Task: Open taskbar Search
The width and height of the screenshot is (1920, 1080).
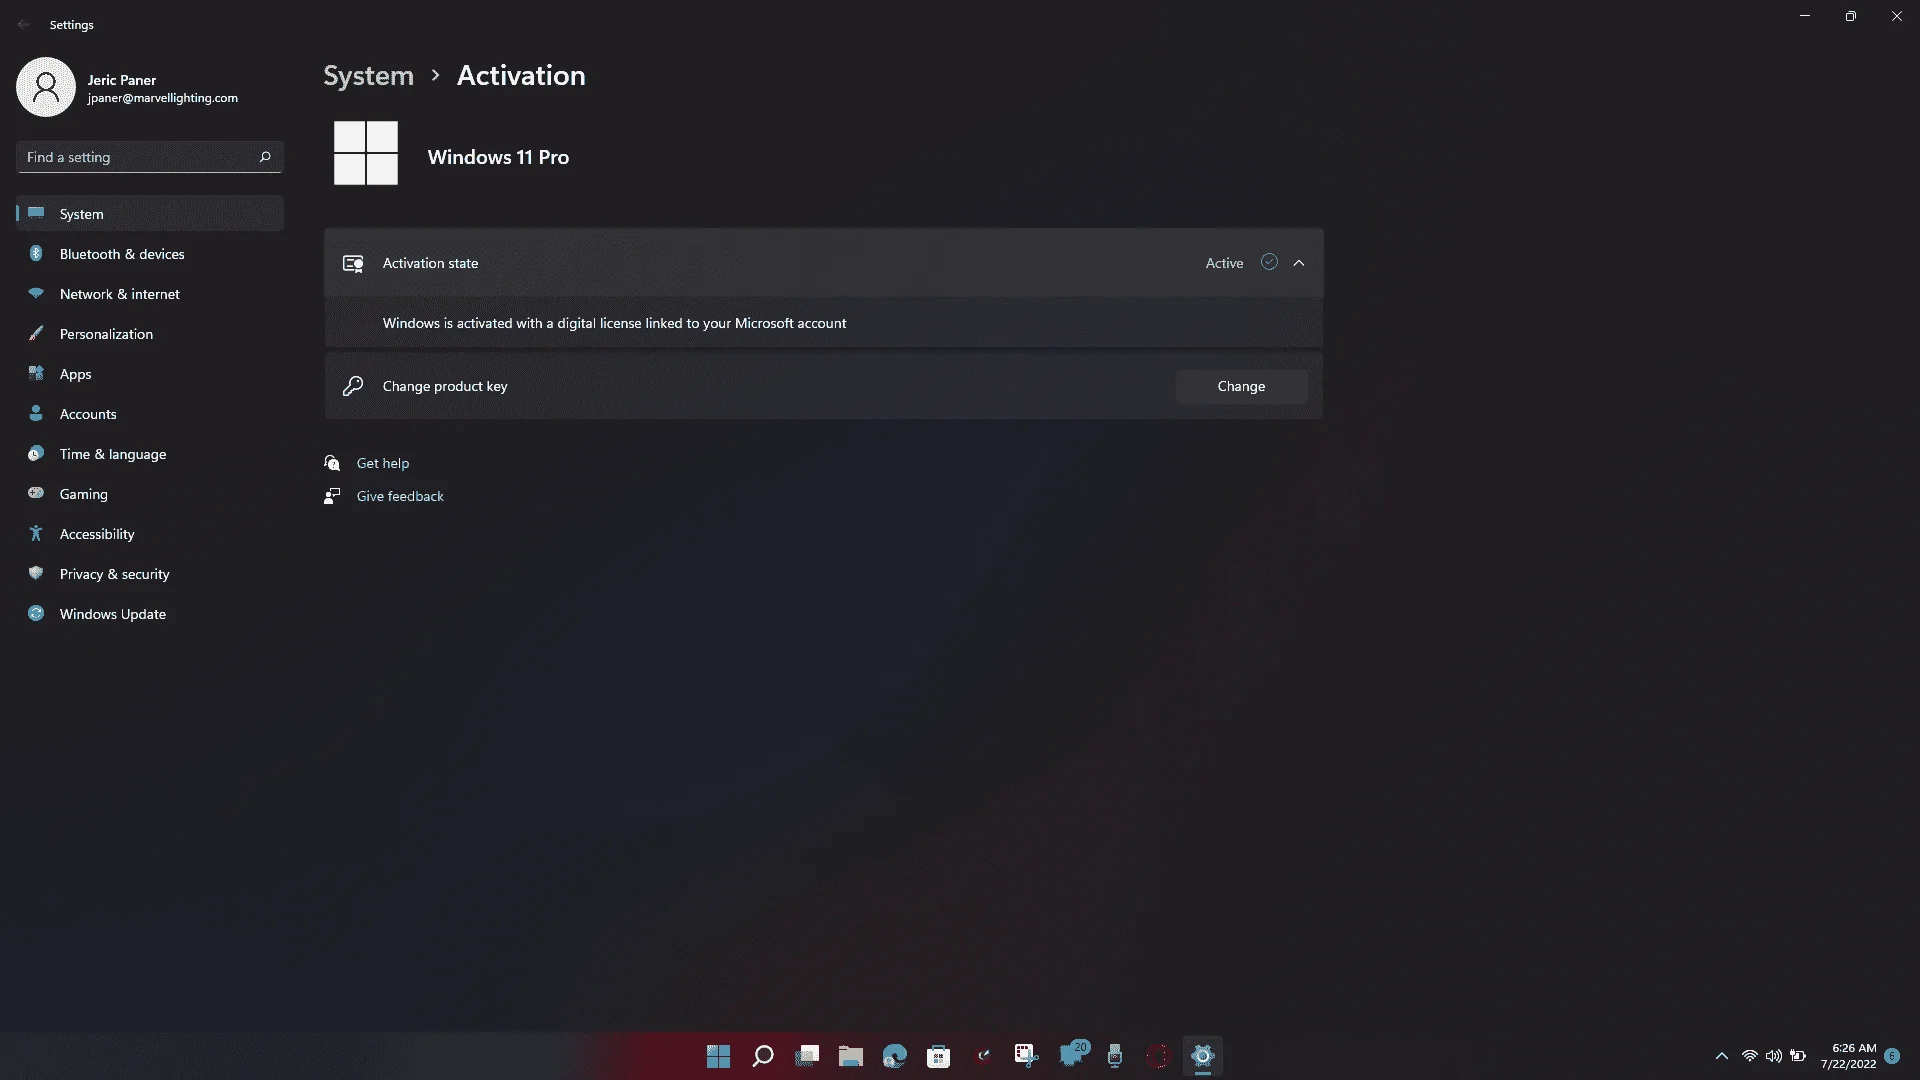Action: tap(763, 1056)
